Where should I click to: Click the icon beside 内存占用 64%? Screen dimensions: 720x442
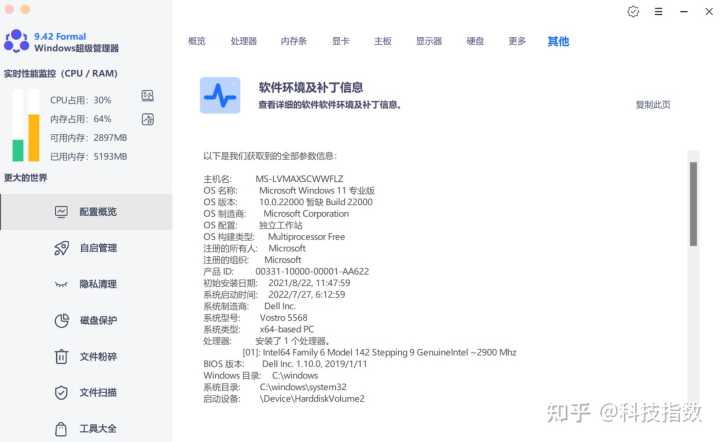[147, 119]
